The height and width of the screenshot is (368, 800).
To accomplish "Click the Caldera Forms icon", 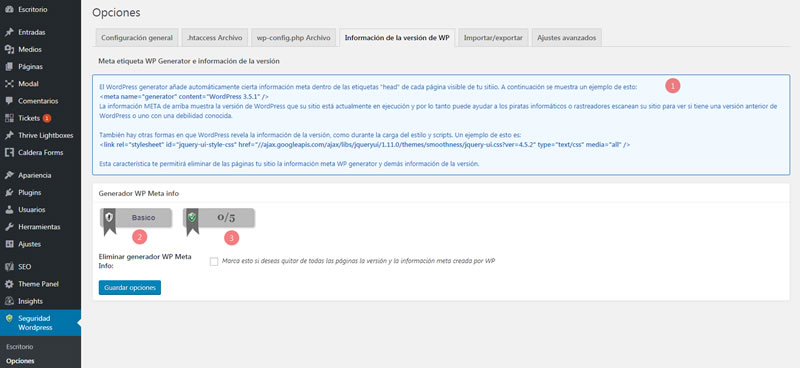I will pos(9,152).
